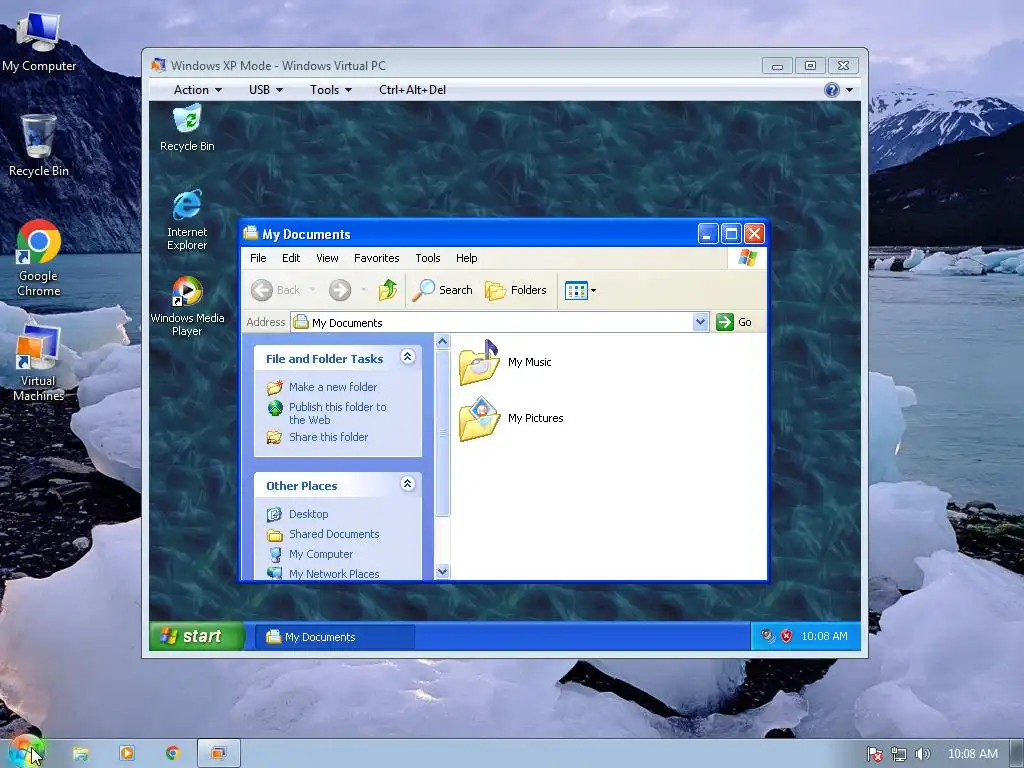The height and width of the screenshot is (768, 1024).
Task: Open My Computer icon on Windows 7 desktop
Action: (39, 42)
